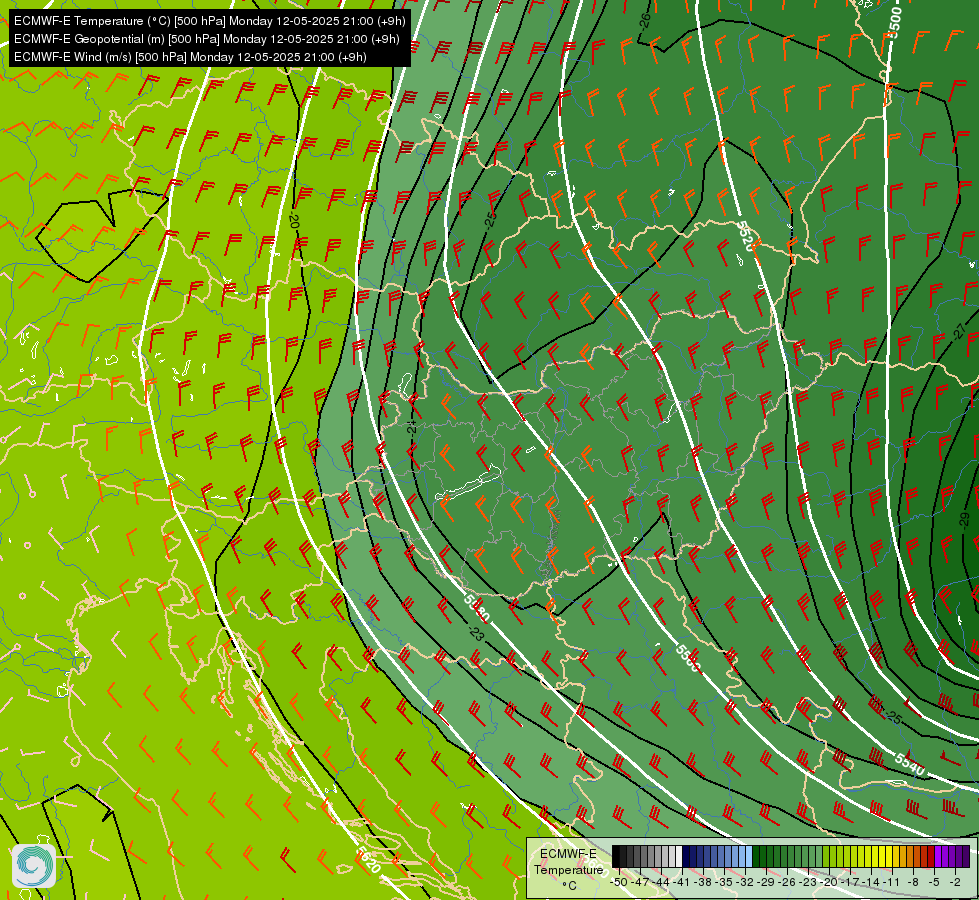
Task: Click the 5620 geopotential contour label
Action: point(370,862)
